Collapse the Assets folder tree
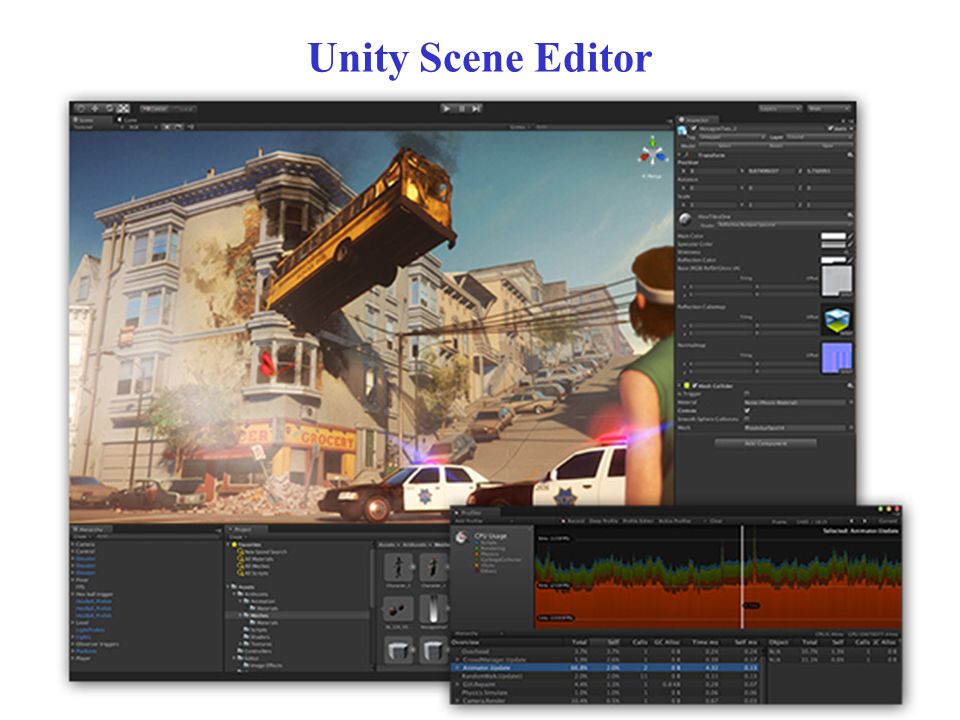Image resolution: width=960 pixels, height=720 pixels. click(228, 587)
